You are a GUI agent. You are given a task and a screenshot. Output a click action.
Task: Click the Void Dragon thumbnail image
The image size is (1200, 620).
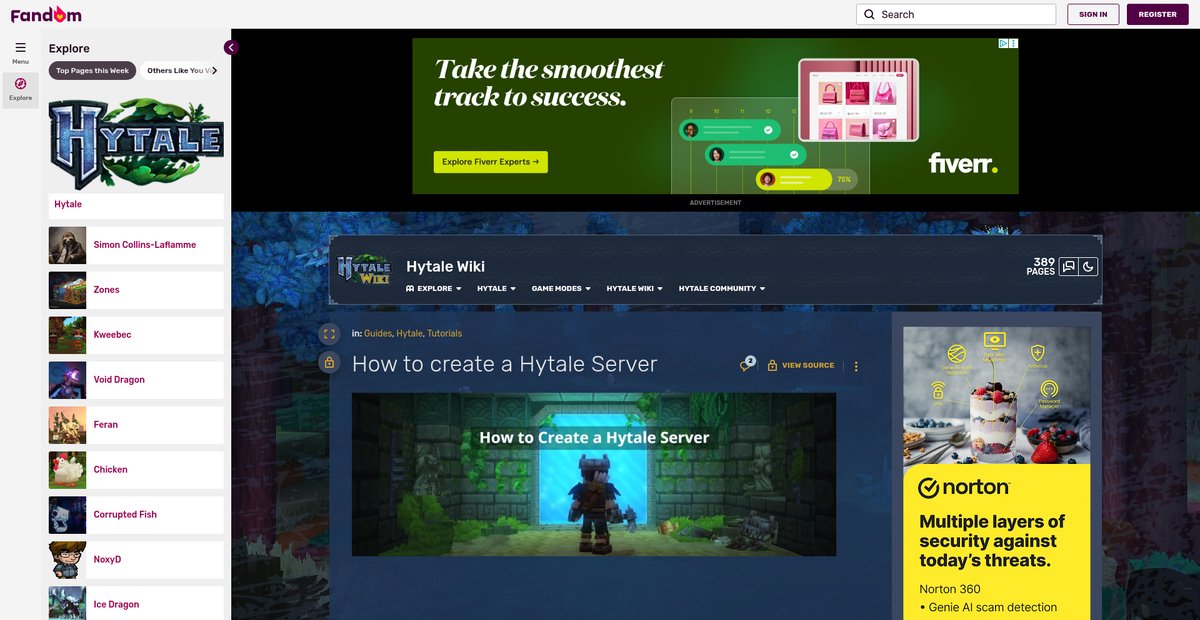pos(68,380)
